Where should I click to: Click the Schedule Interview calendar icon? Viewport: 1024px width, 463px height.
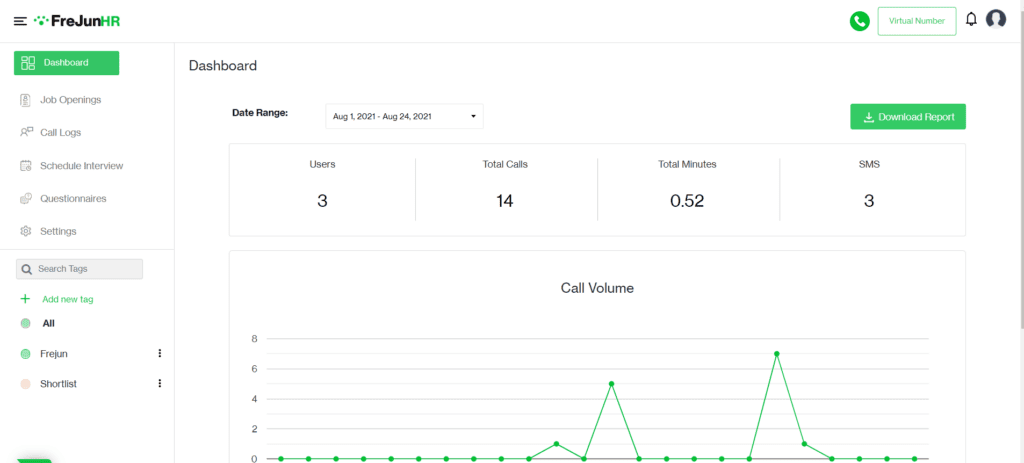tap(26, 166)
